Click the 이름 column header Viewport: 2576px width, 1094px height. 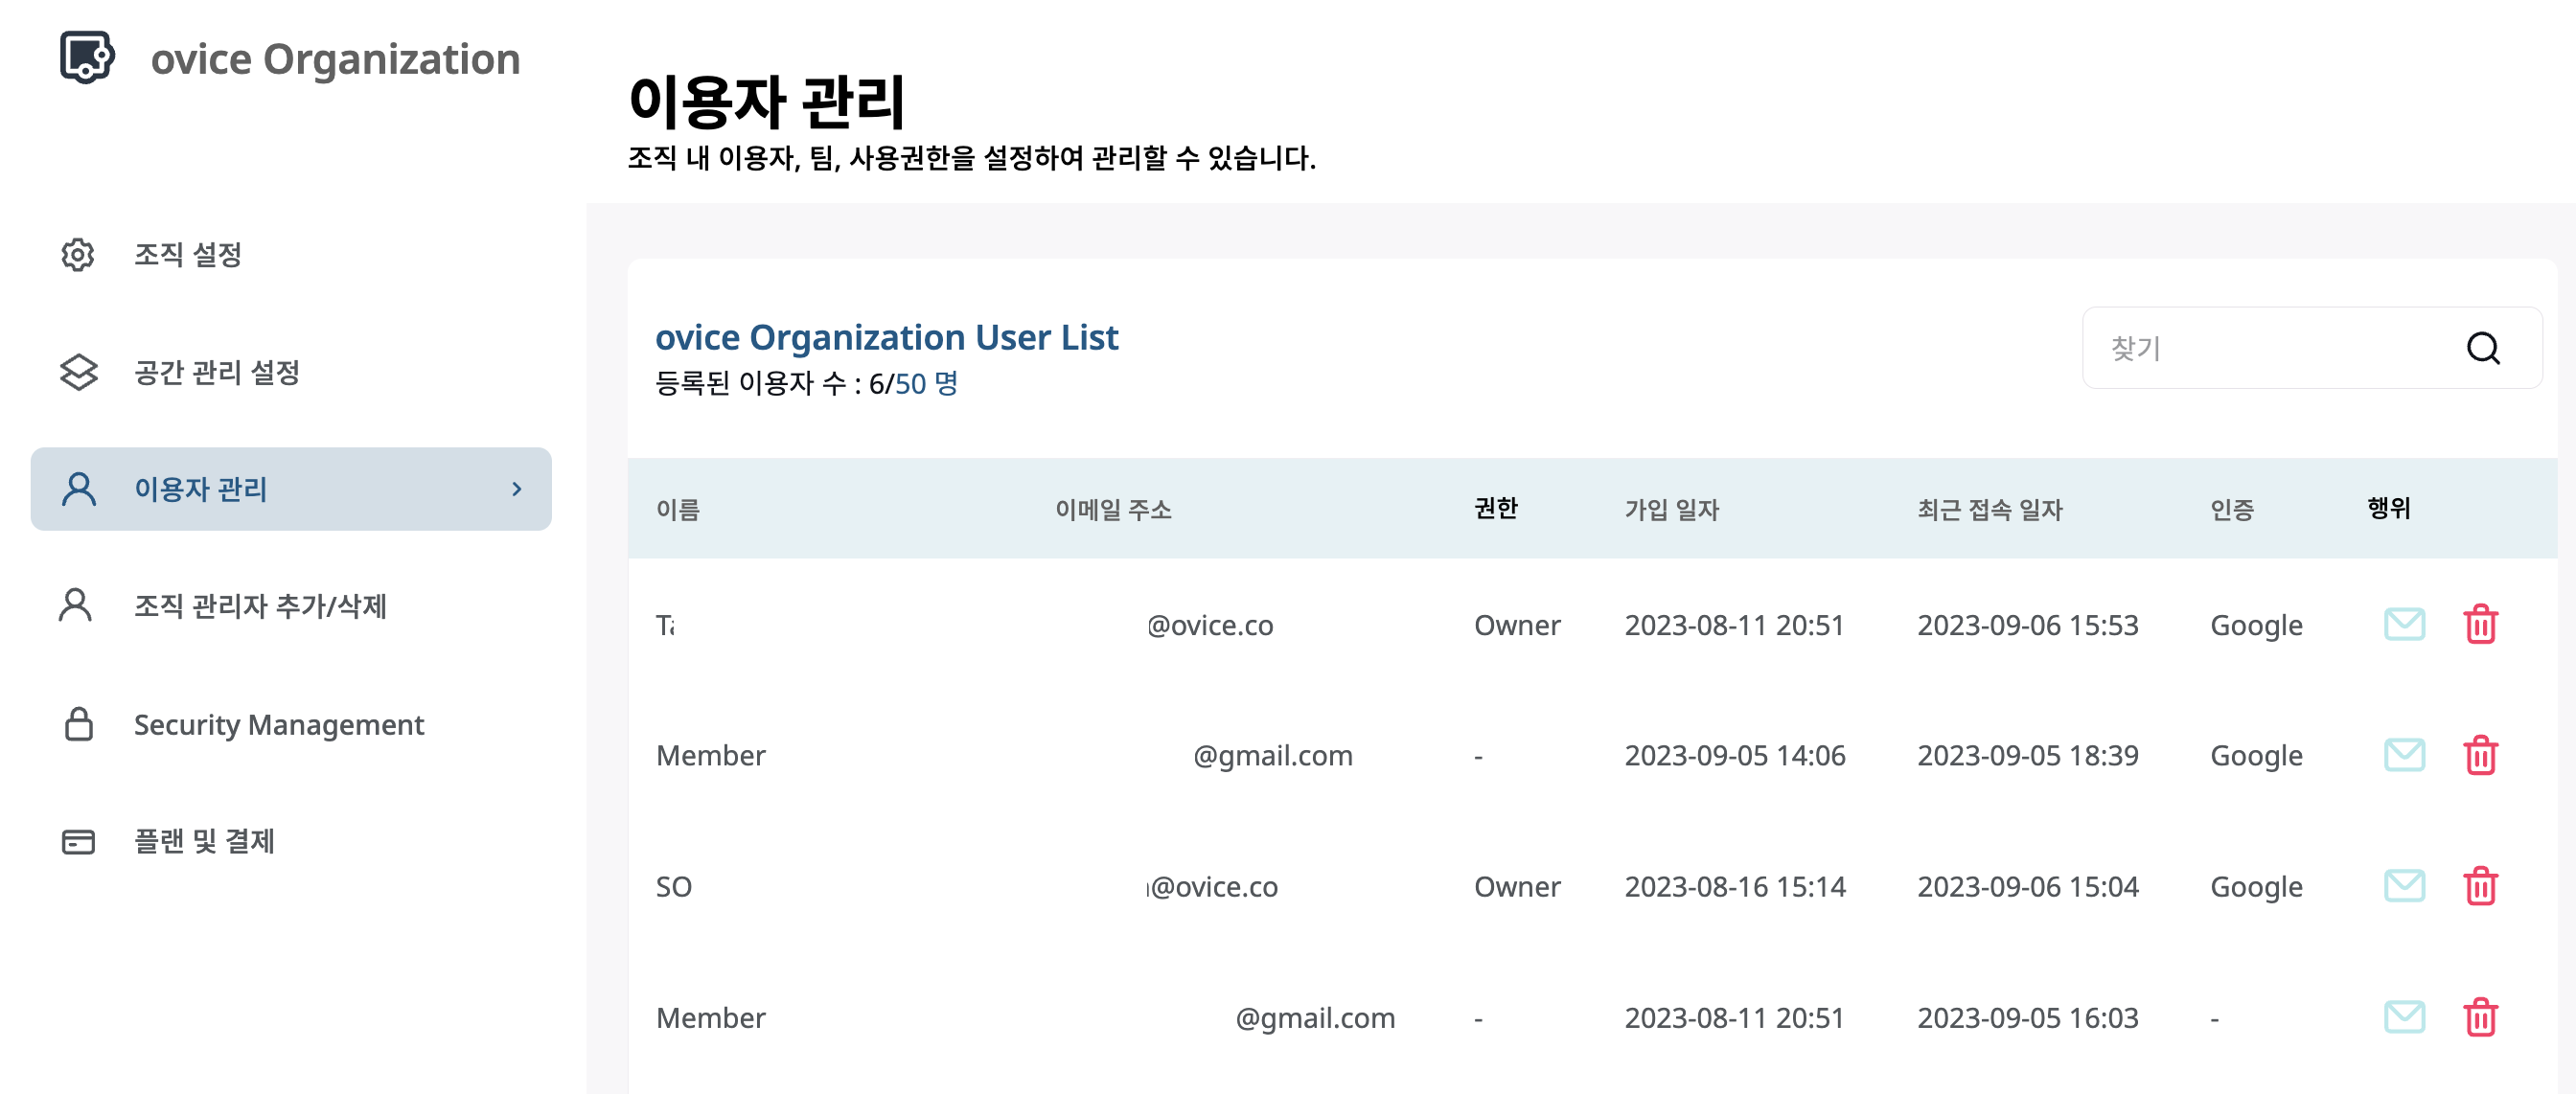point(677,509)
